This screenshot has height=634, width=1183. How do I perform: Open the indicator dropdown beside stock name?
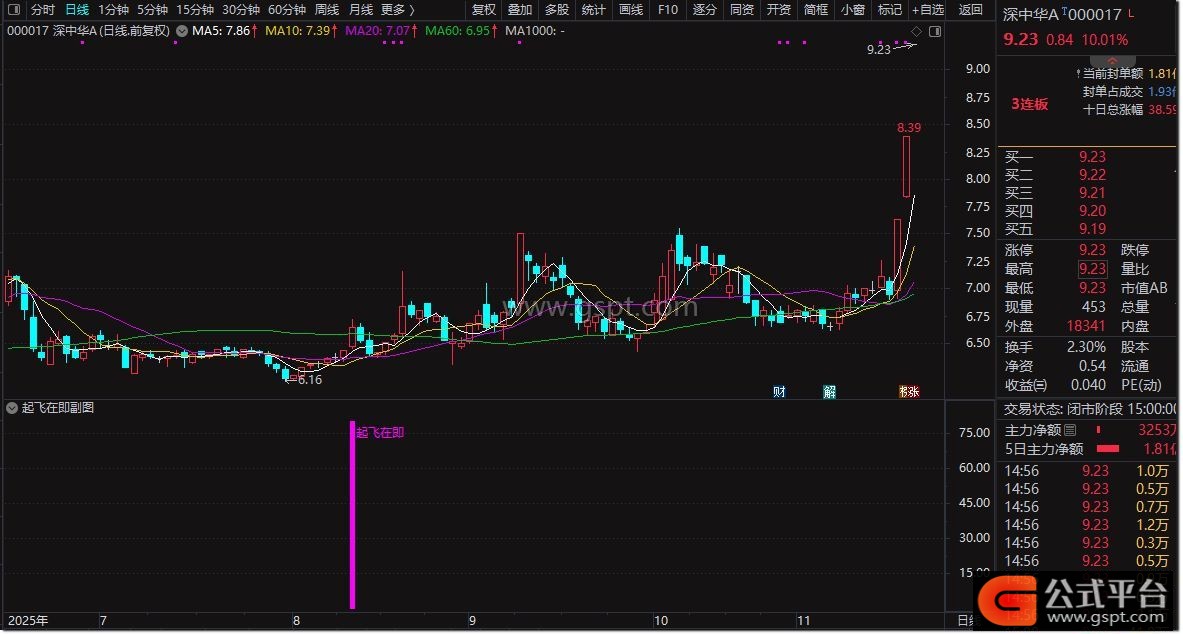click(180, 31)
